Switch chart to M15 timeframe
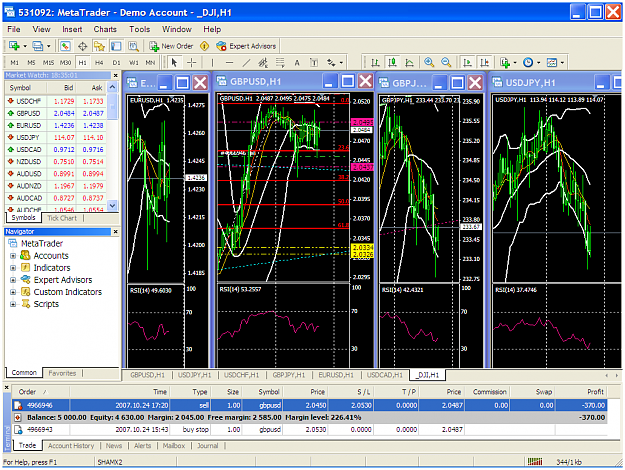The width and height of the screenshot is (625, 470). pos(48,63)
